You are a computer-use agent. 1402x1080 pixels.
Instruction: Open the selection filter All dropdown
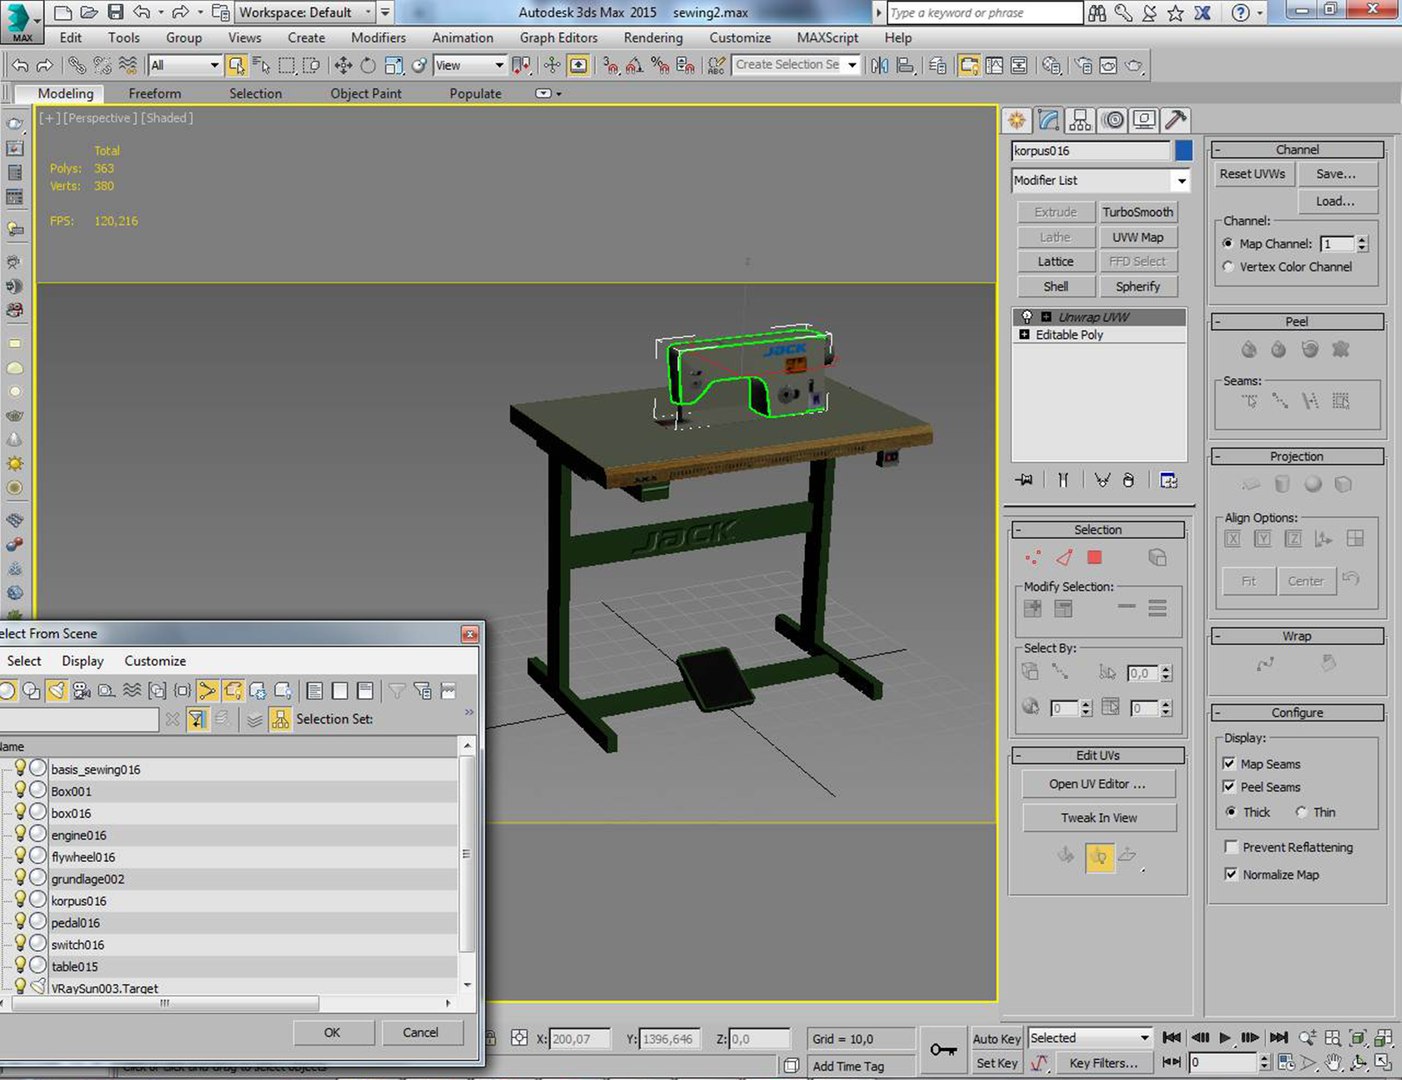click(x=214, y=66)
